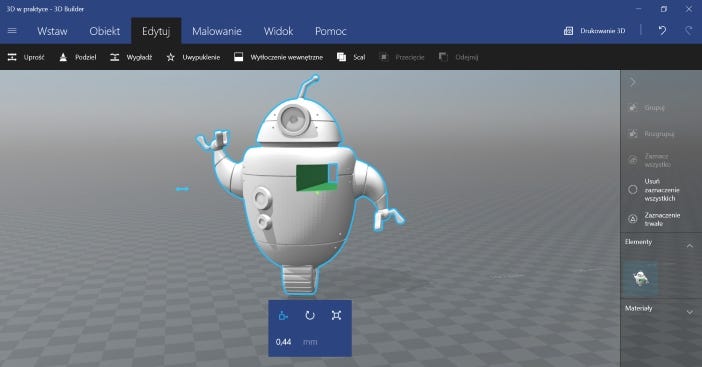Undo the last action
This screenshot has width=702, height=367.
(662, 30)
